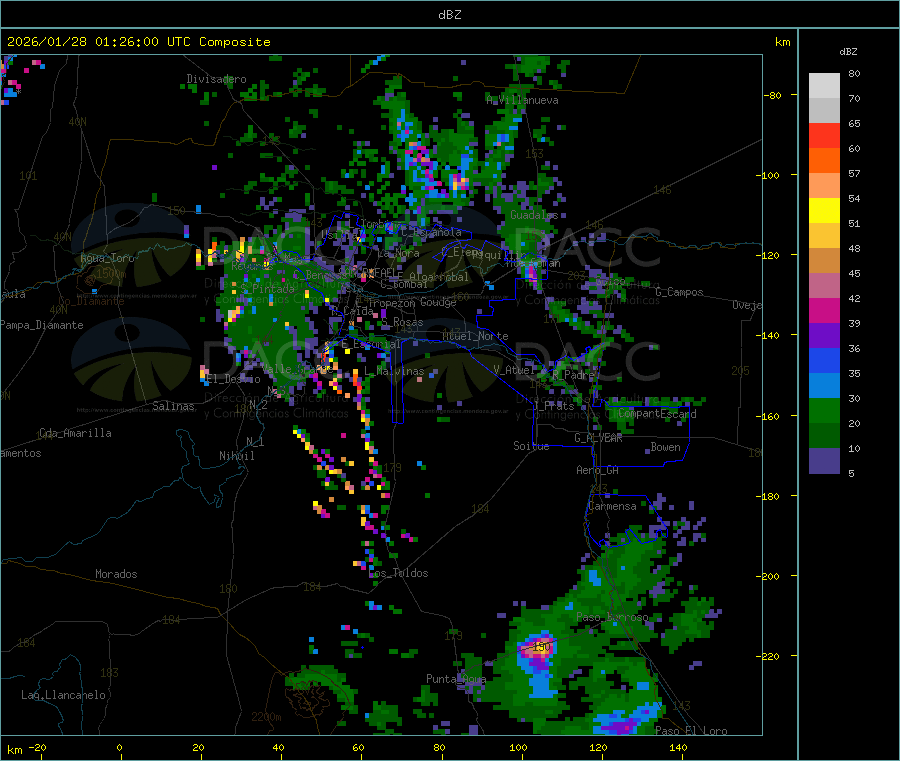The width and height of the screenshot is (900, 761).
Task: Click the timestamp '2026/01/28 01:26:00 UTC Composite'
Action: click(138, 42)
